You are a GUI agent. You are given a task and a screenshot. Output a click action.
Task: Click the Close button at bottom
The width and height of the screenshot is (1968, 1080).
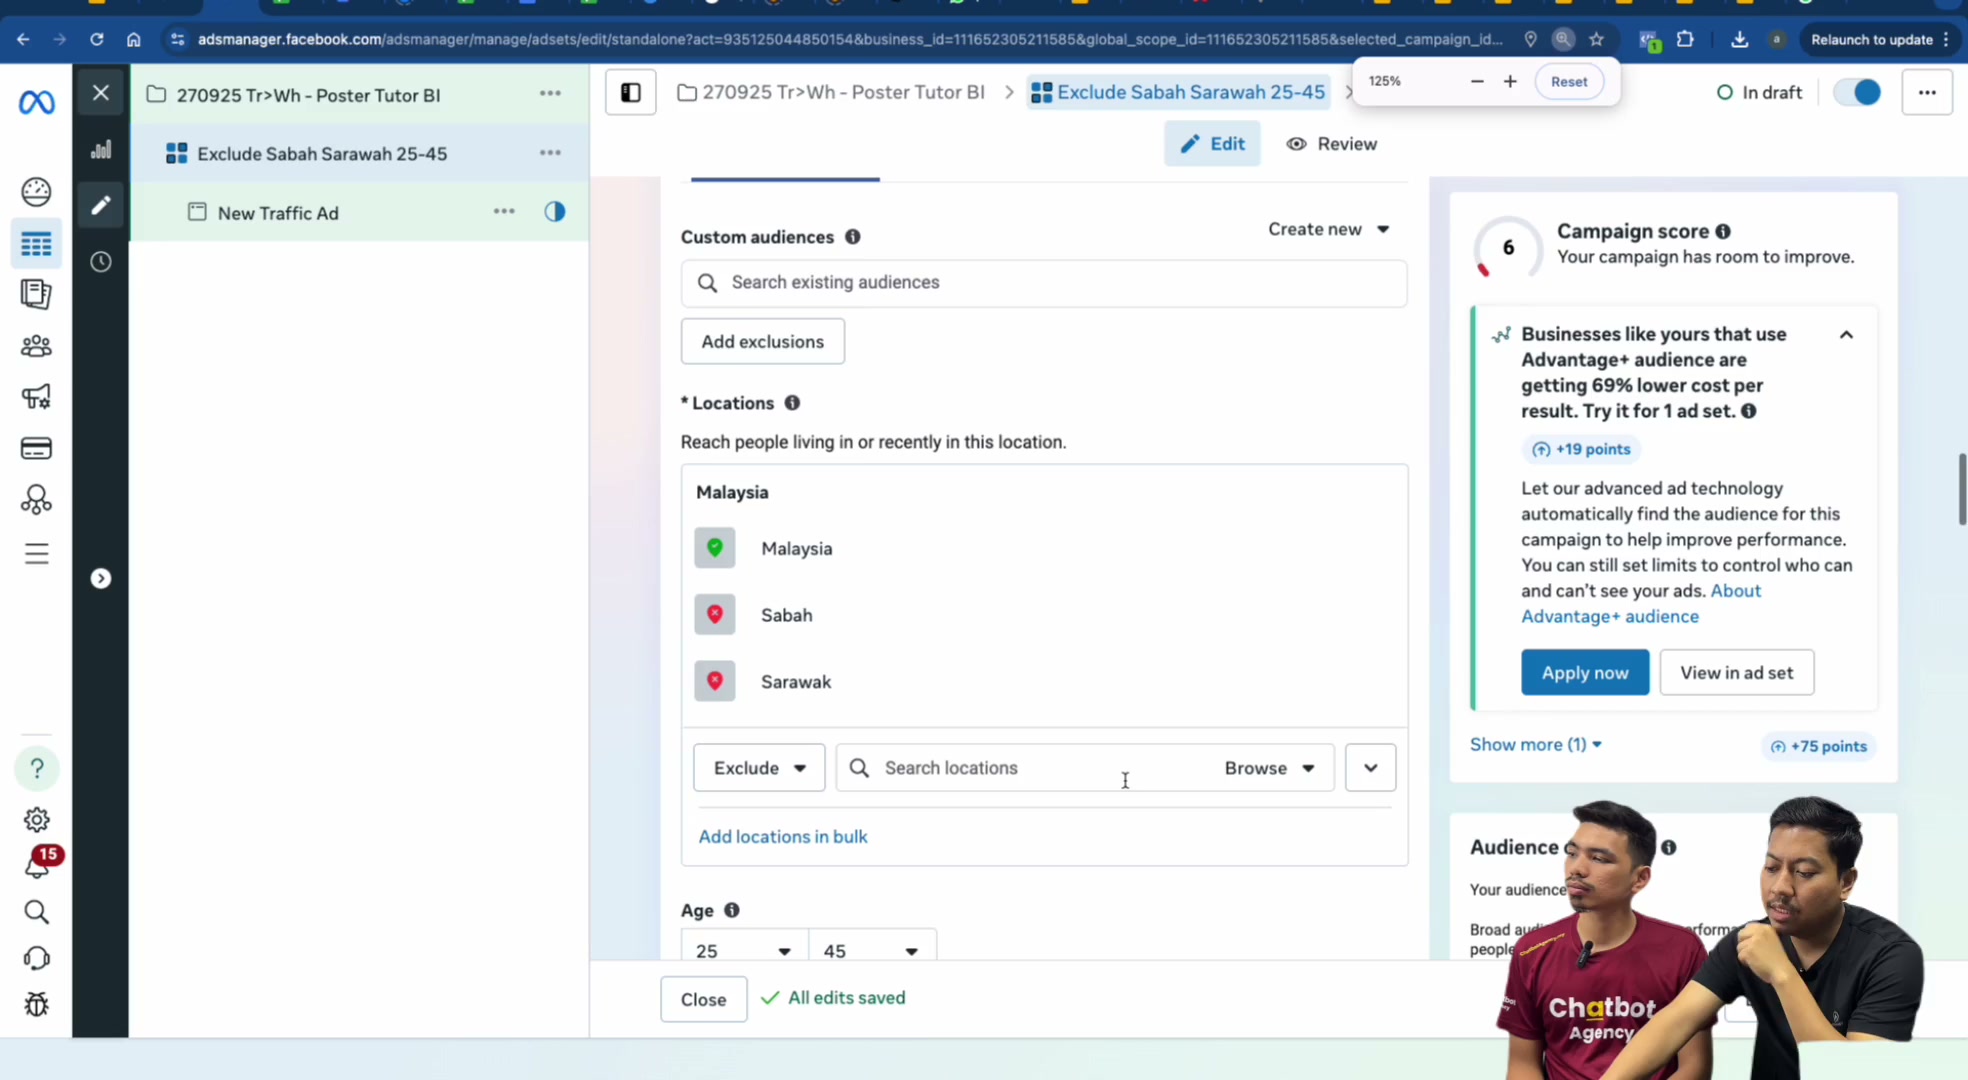coord(704,1000)
